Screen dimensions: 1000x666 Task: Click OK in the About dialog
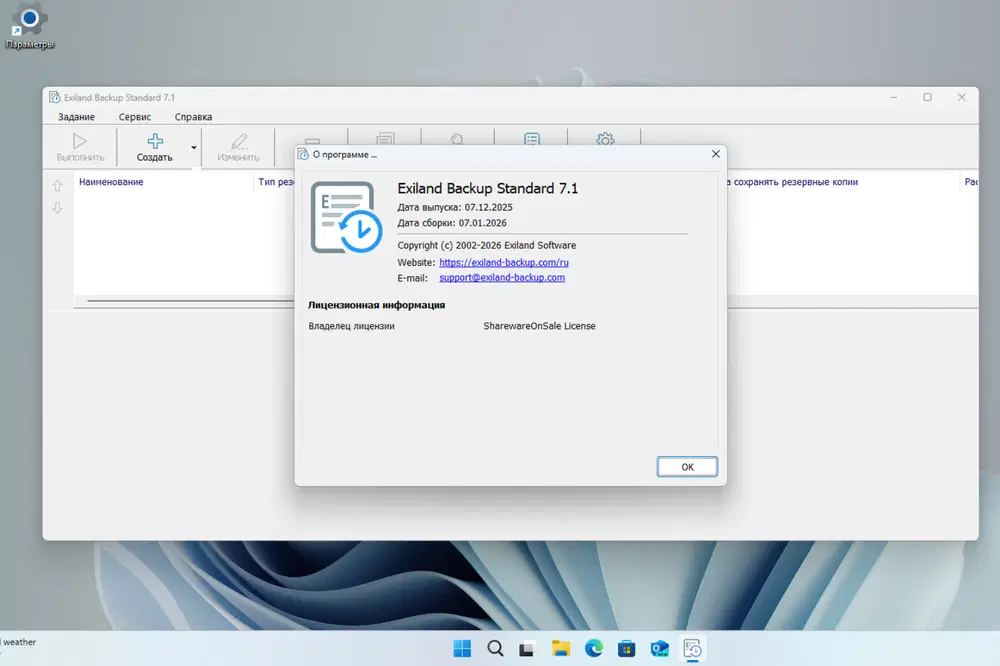coord(687,467)
